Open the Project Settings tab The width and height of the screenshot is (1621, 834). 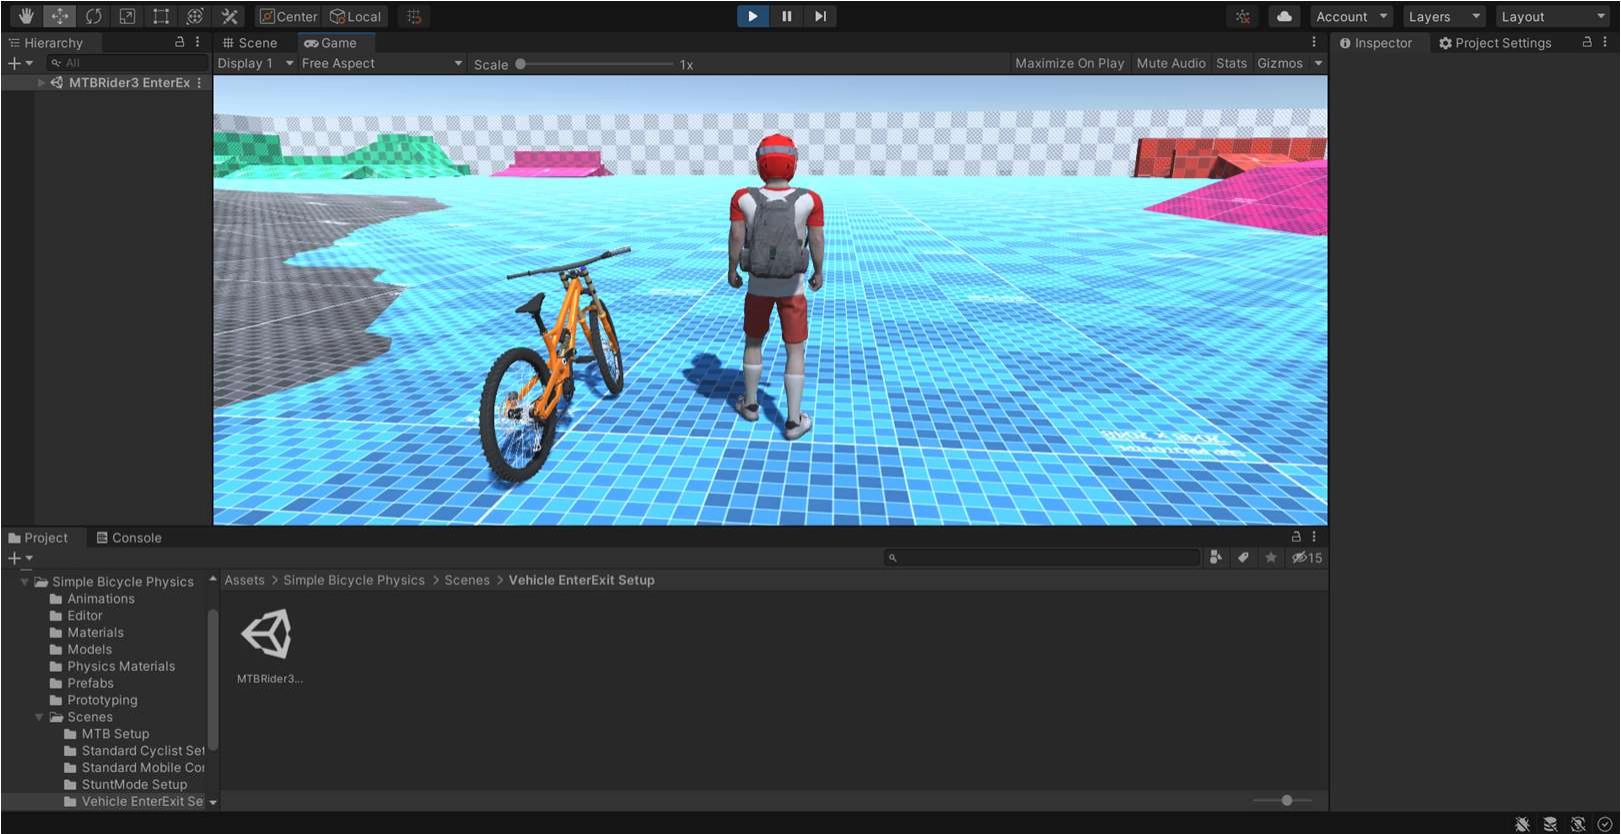(1495, 43)
